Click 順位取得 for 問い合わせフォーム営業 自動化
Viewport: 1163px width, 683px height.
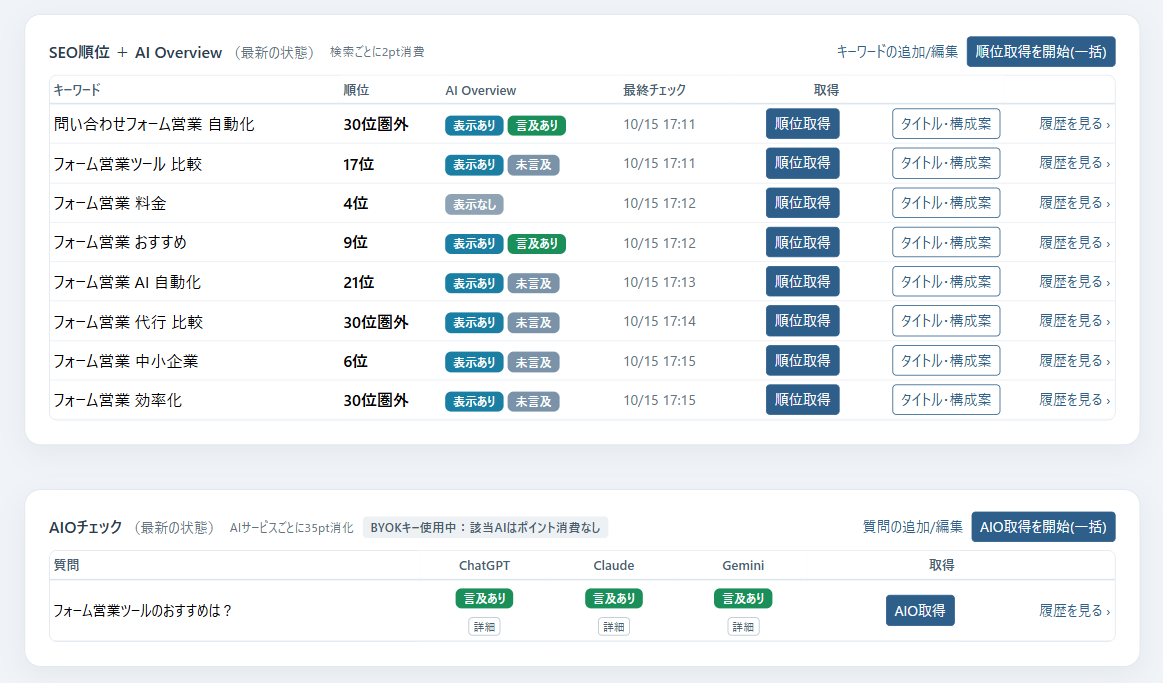click(x=803, y=124)
